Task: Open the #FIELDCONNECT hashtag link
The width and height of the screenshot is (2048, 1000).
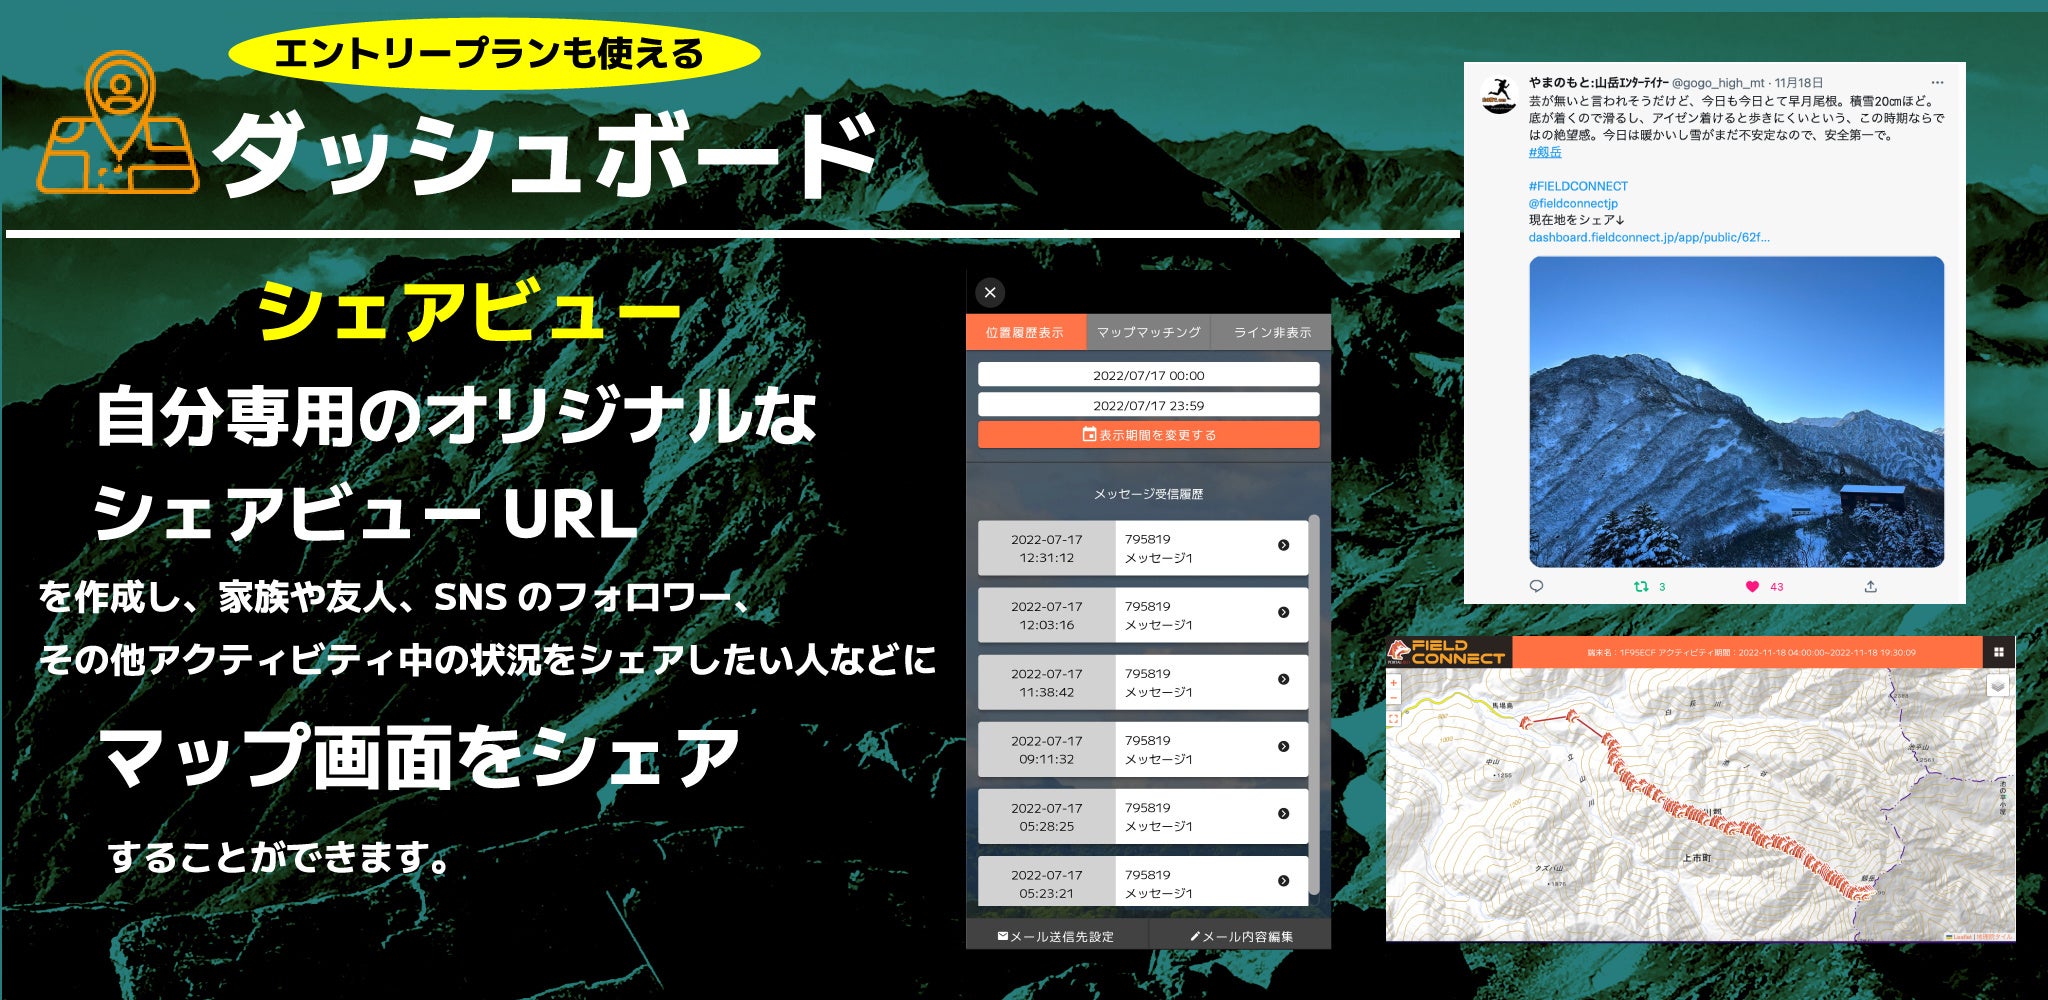Action: [1578, 186]
